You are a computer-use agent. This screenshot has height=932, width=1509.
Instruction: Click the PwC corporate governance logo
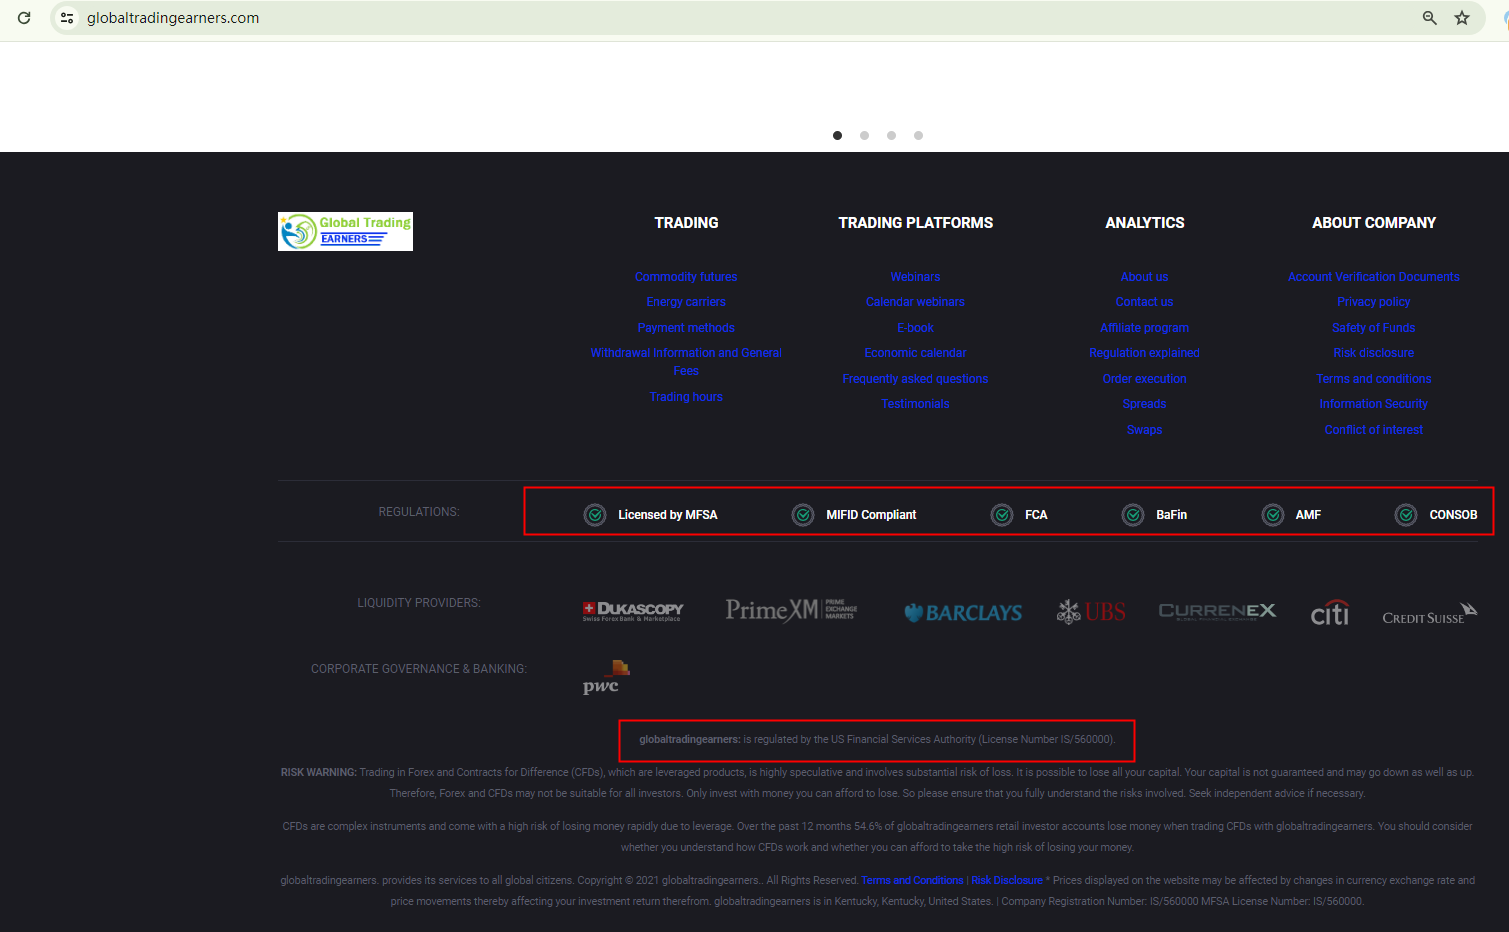pos(606,677)
